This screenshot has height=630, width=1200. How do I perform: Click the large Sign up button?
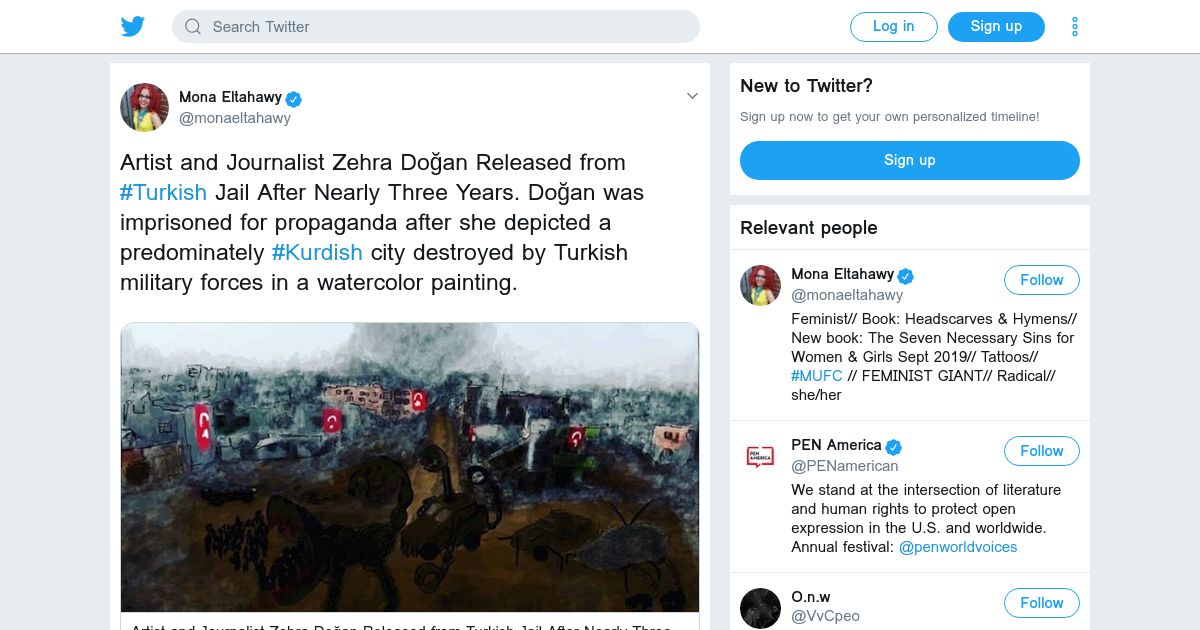point(909,160)
